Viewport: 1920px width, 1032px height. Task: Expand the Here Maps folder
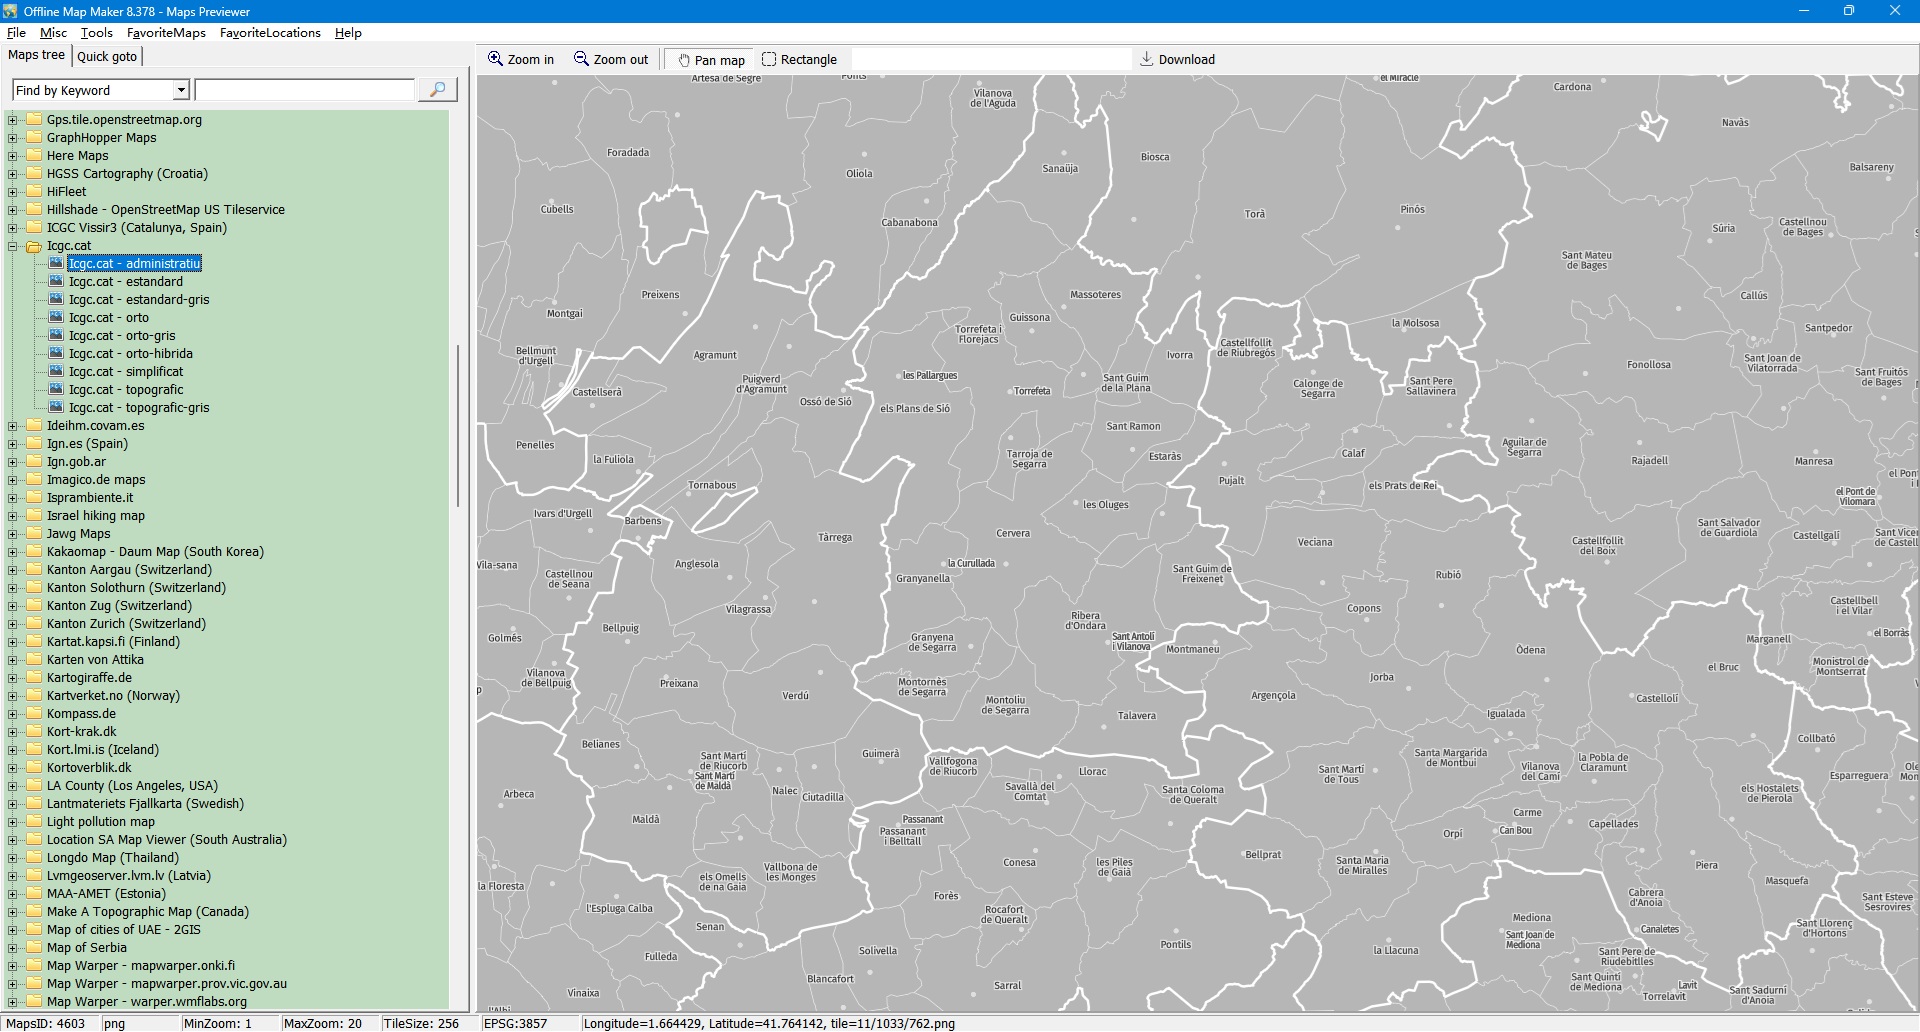click(13, 156)
